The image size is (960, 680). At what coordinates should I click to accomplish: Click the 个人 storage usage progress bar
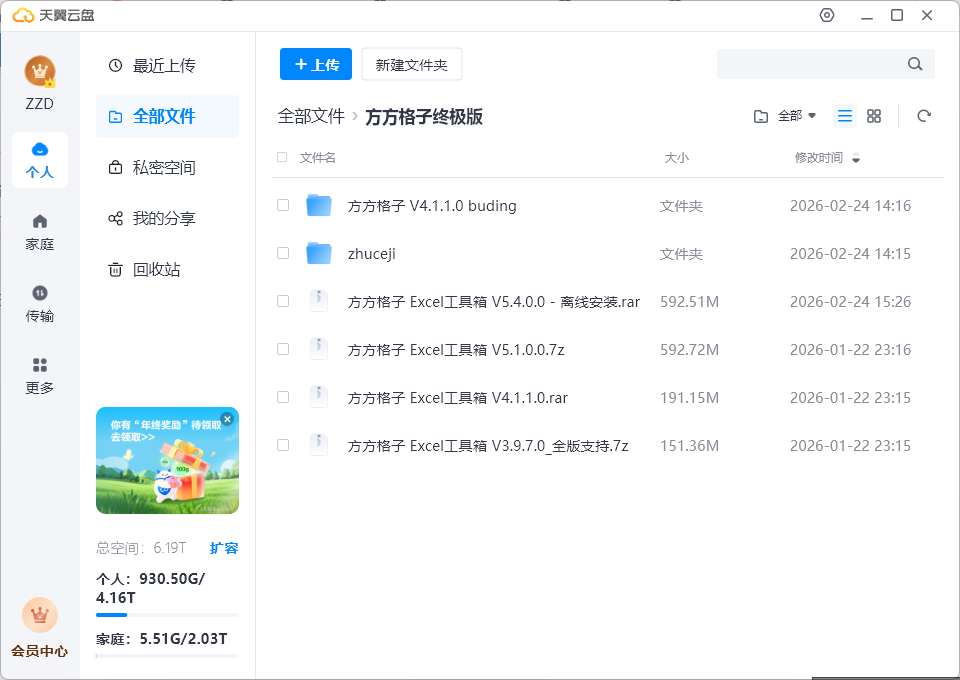tap(167, 614)
